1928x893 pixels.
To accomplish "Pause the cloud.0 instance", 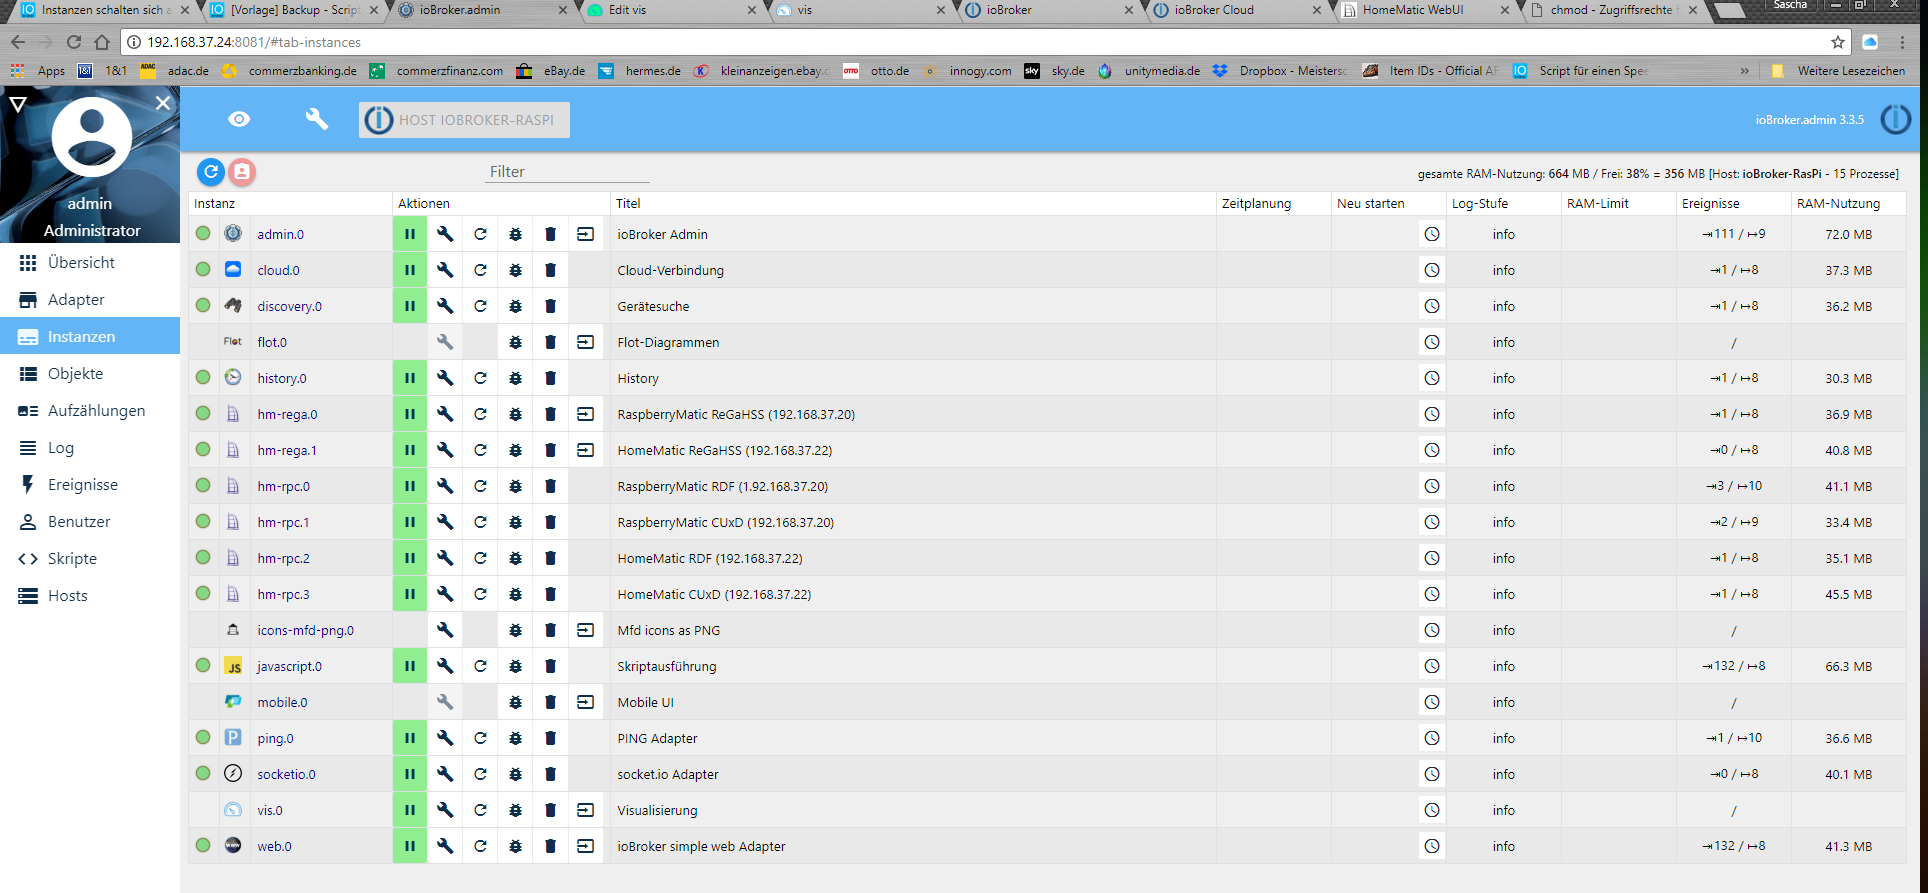I will (410, 270).
